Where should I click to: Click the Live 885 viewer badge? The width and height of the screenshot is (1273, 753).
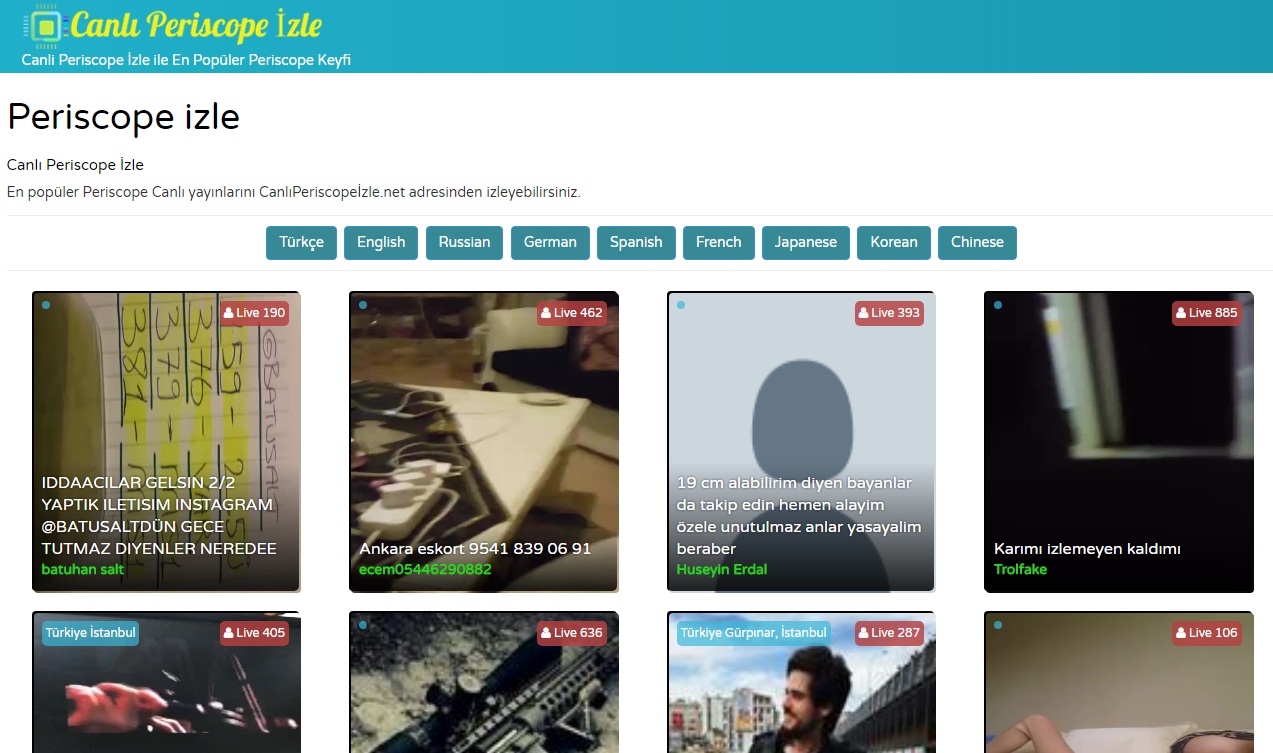(1207, 313)
